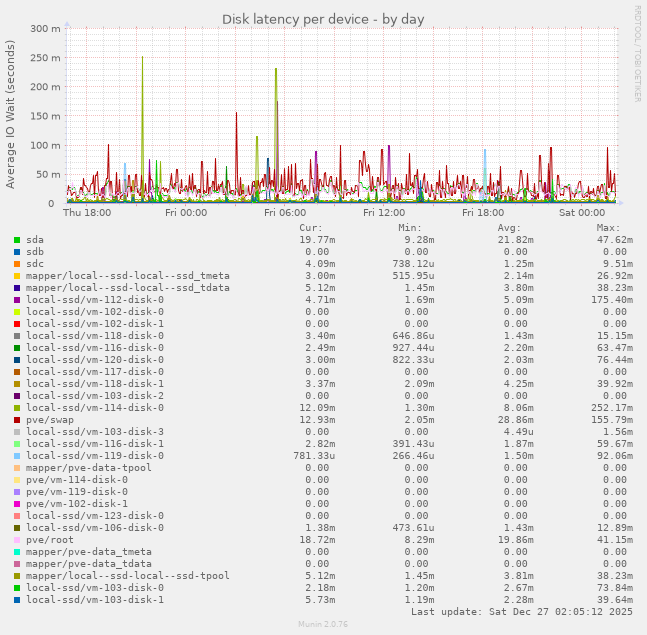Click 'local-ssd/vm-103-disk-2' legend label
The image size is (647, 635).
(x=95, y=395)
